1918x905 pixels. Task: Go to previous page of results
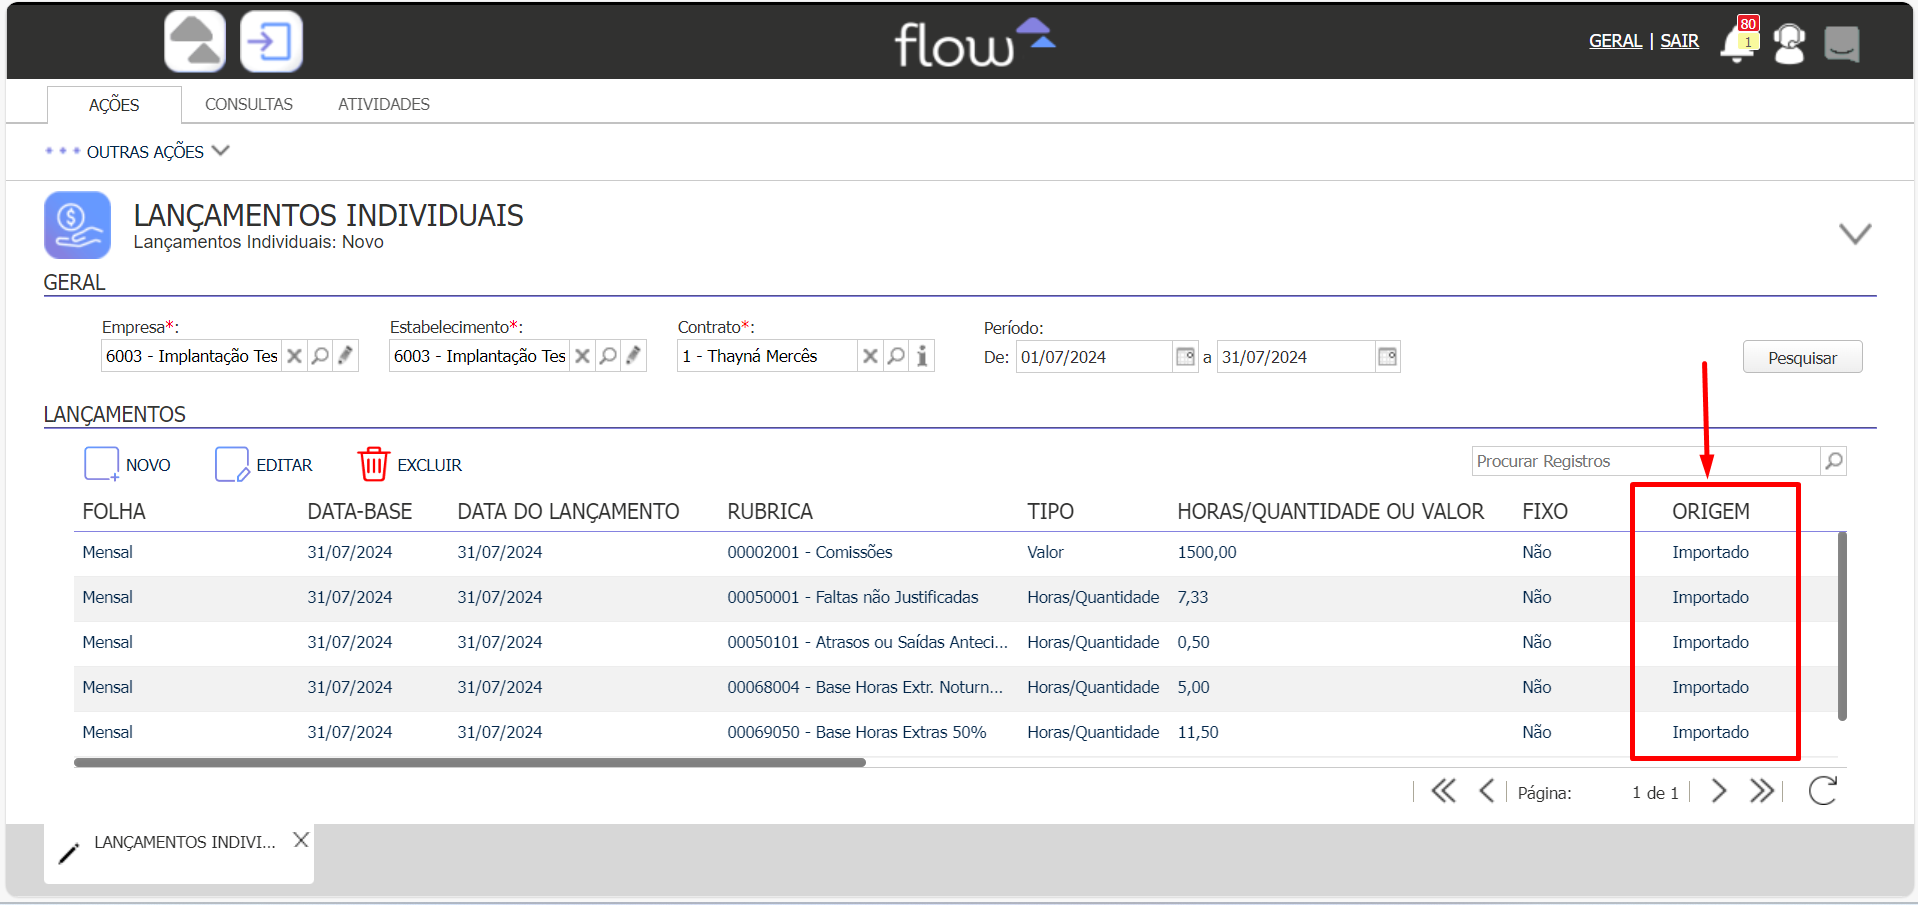[x=1486, y=792]
